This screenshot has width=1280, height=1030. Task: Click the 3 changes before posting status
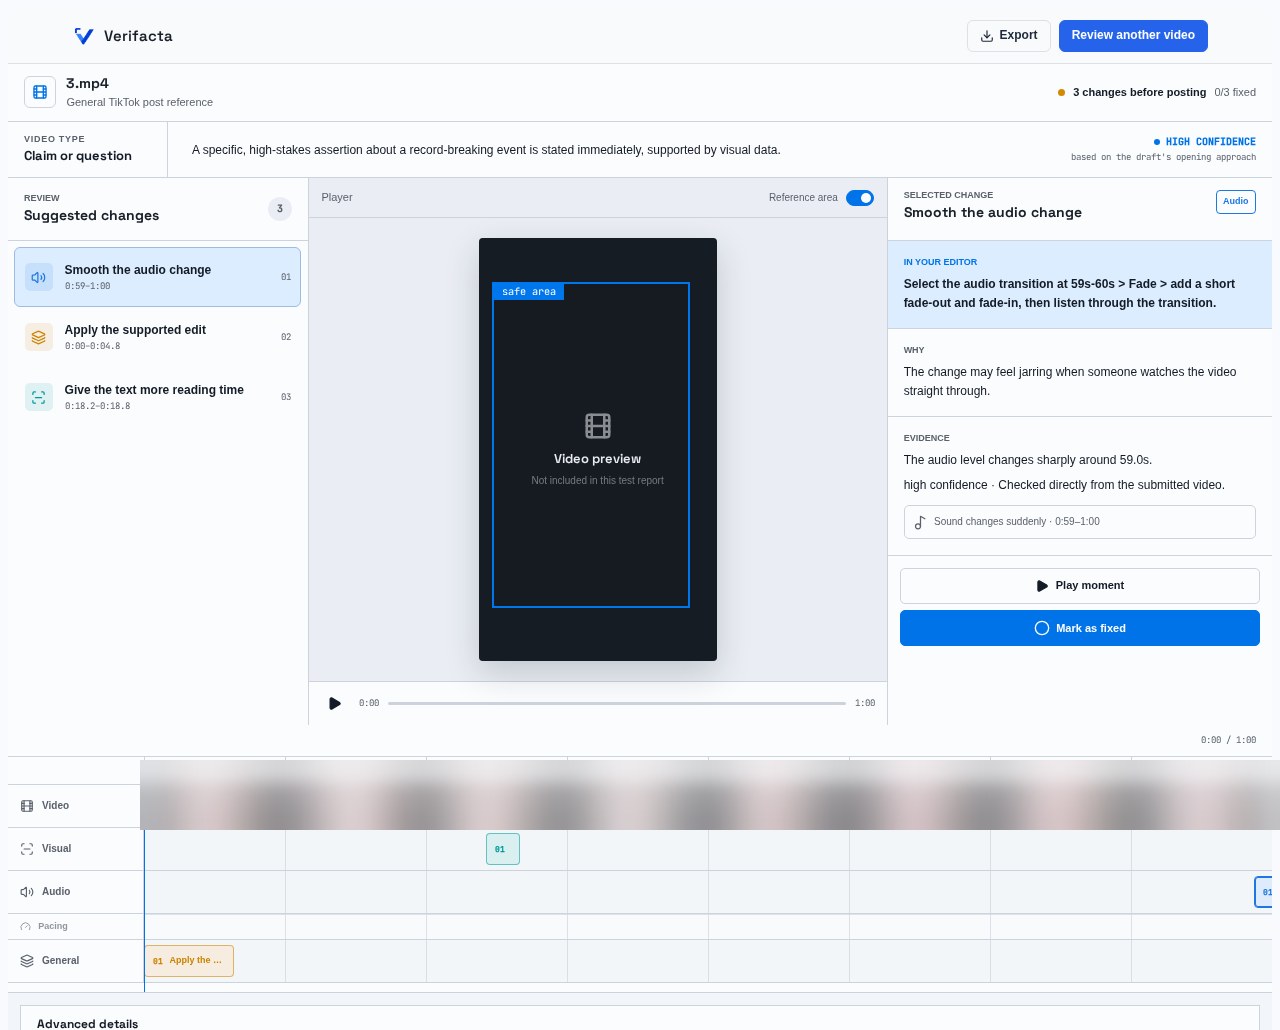click(1132, 92)
